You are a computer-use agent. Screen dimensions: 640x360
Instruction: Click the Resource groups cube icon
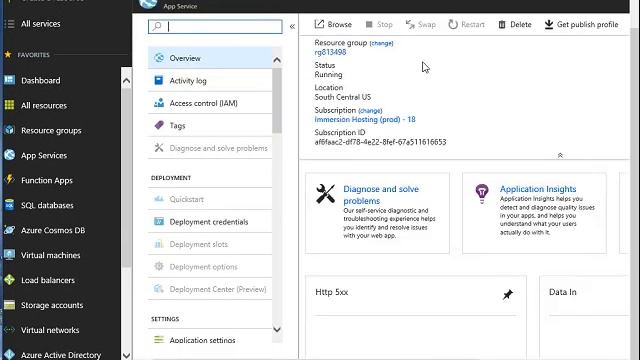(9, 130)
